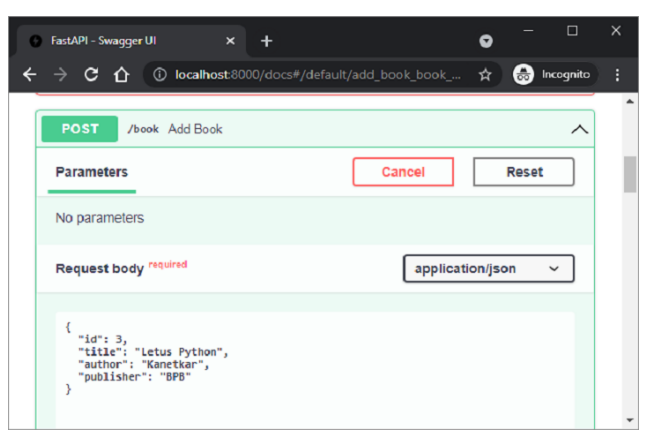The height and width of the screenshot is (440, 654).
Task: Go to the browser home page
Action: [x=121, y=75]
